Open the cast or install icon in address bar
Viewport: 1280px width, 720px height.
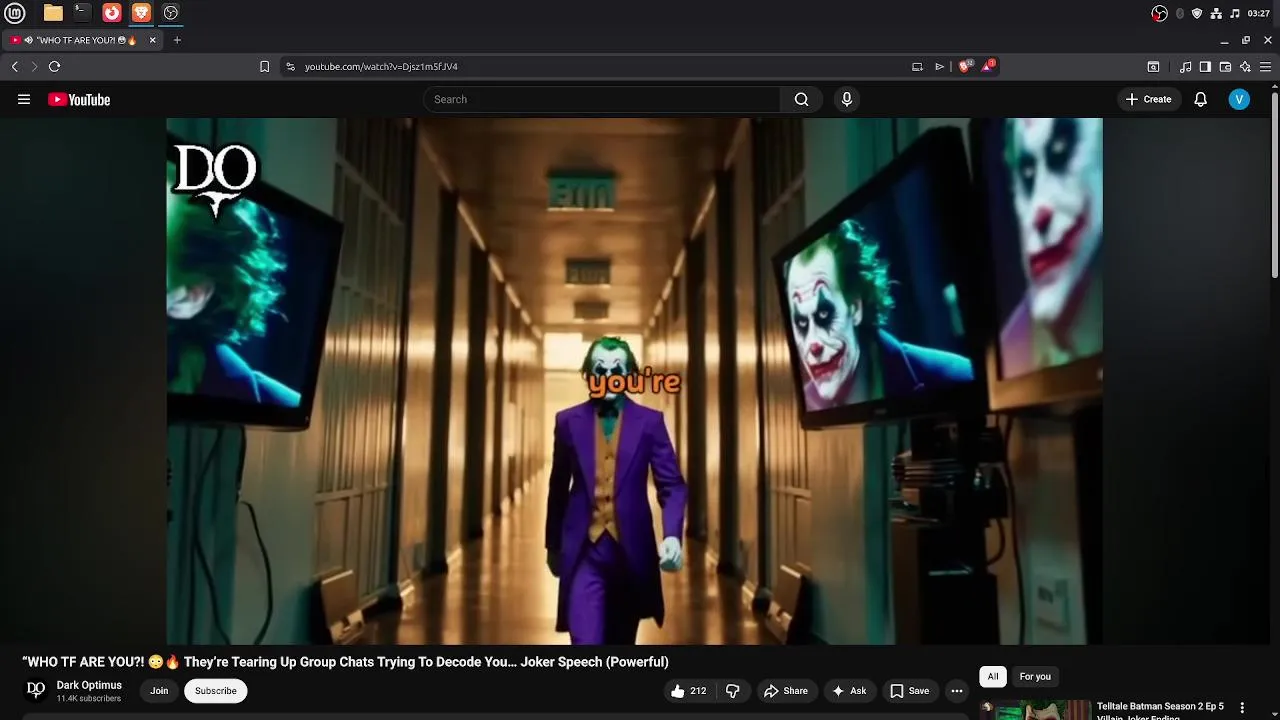pos(917,66)
